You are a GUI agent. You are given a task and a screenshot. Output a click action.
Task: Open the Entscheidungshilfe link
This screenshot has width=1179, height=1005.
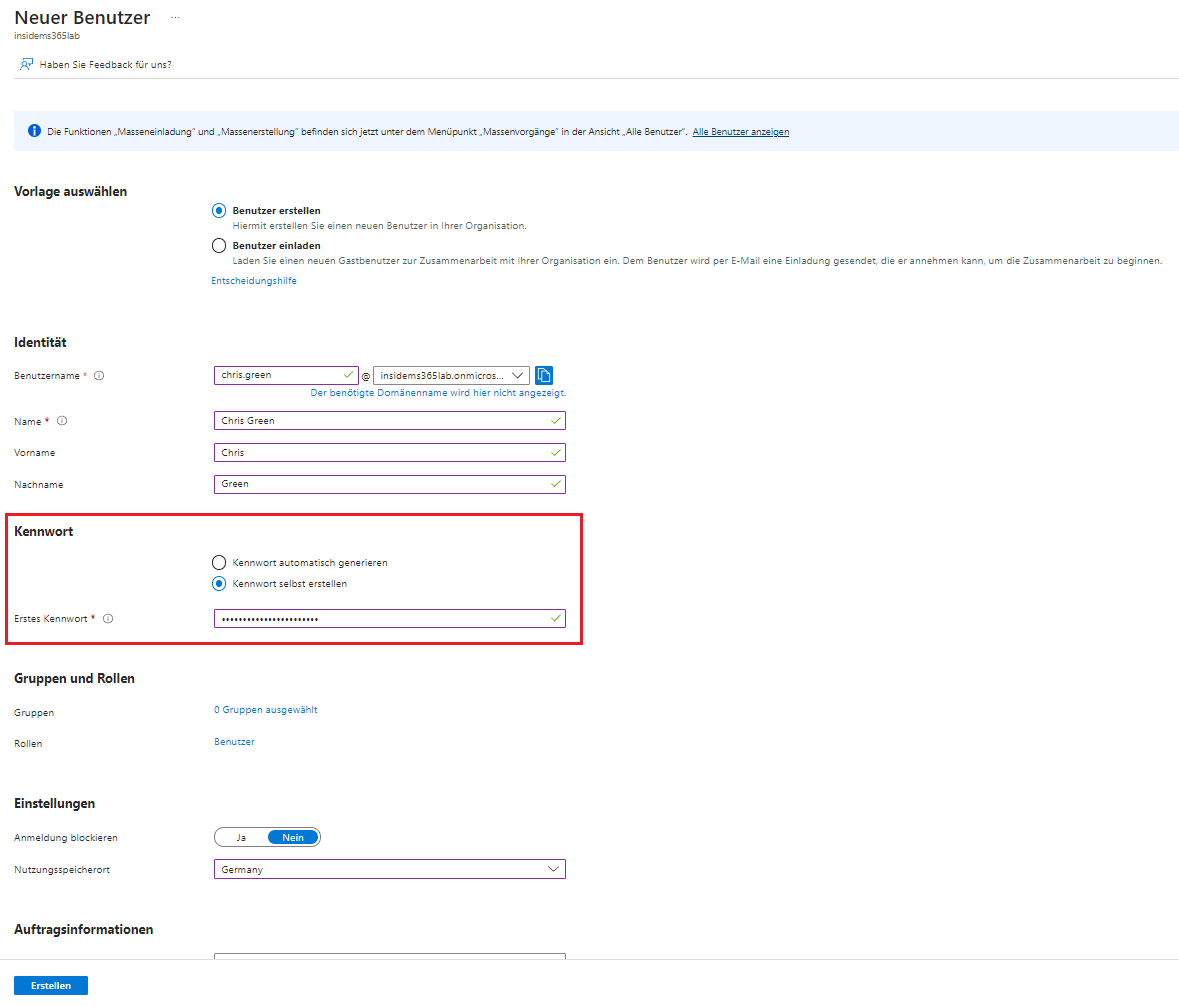point(253,281)
